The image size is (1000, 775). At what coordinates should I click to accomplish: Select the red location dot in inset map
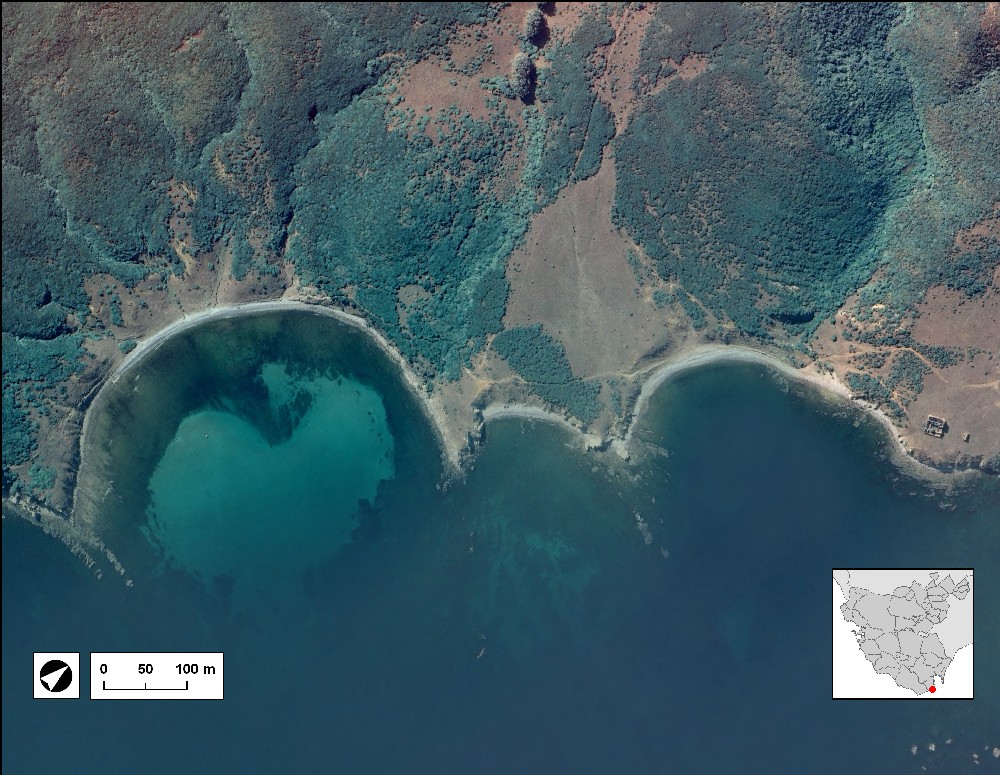coord(932,690)
